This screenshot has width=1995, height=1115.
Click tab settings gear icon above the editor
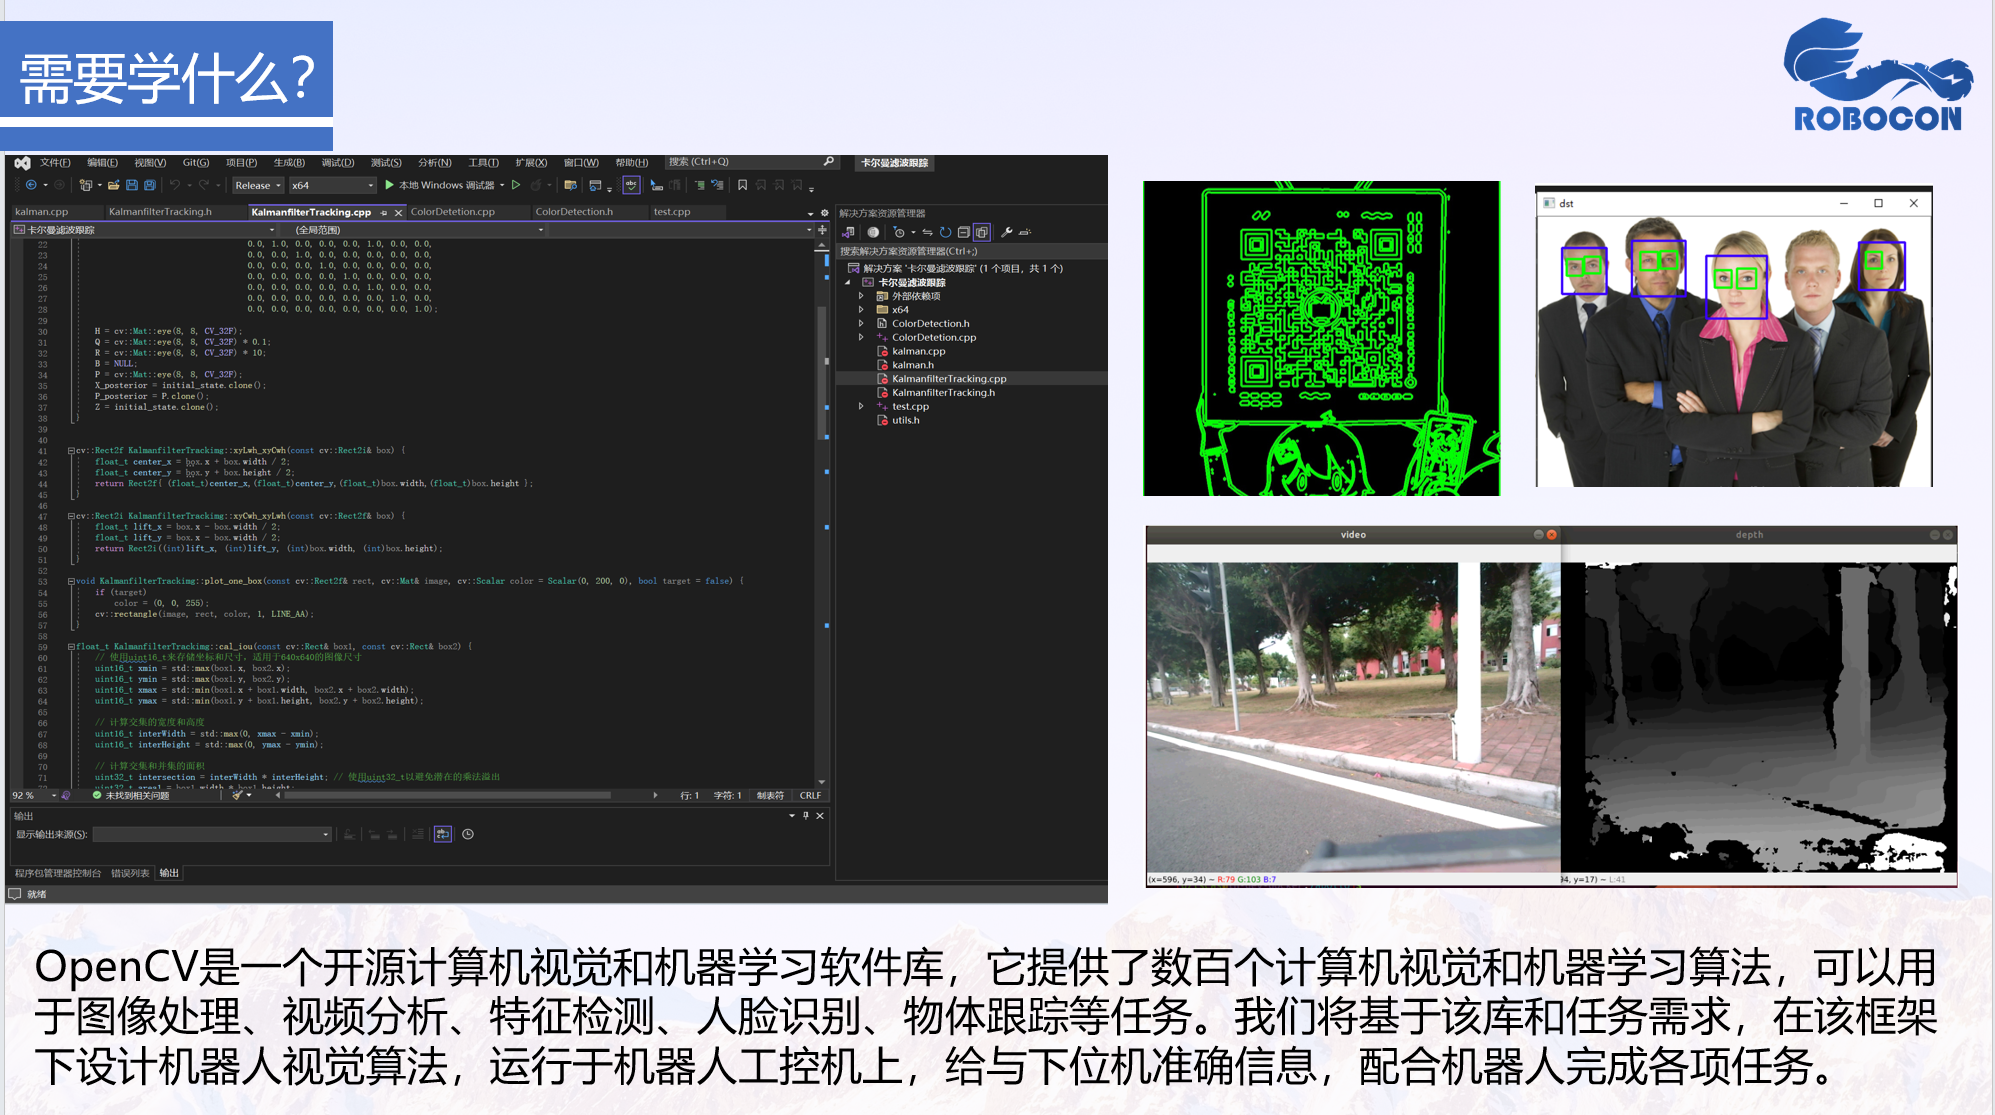point(824,213)
